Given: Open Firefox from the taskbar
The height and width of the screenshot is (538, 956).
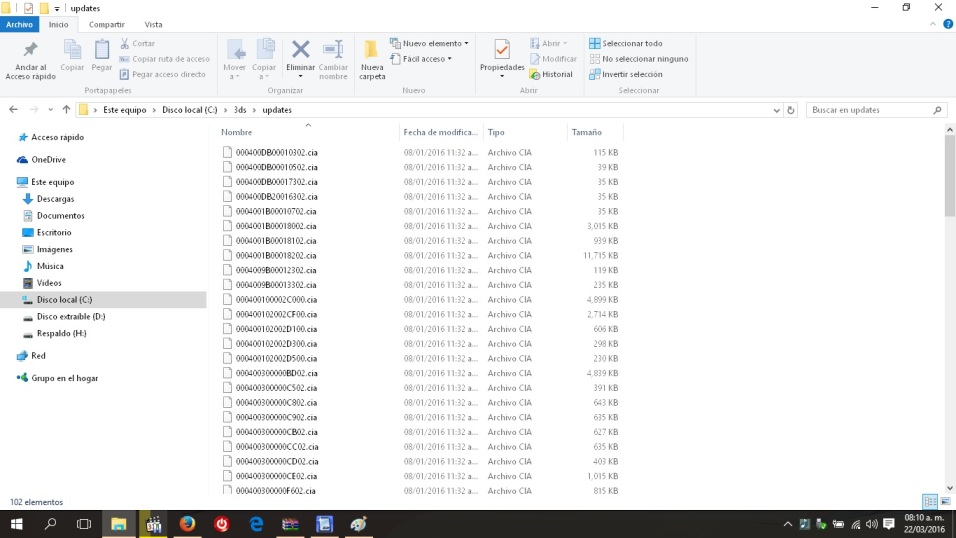Looking at the screenshot, I should coord(187,524).
